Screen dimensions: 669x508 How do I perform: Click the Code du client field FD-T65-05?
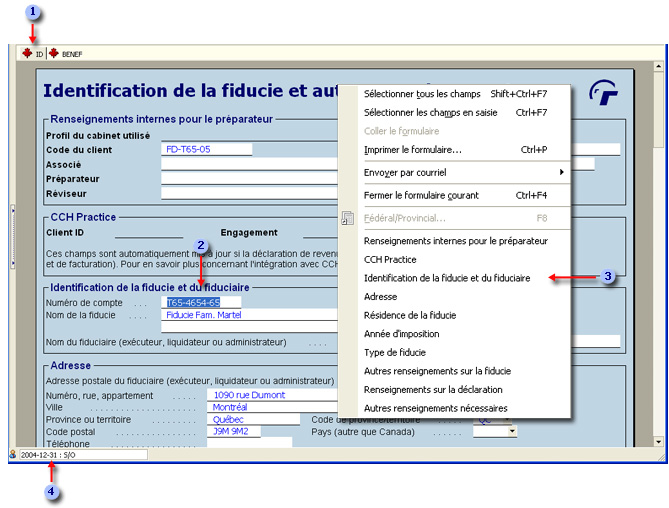click(207, 149)
